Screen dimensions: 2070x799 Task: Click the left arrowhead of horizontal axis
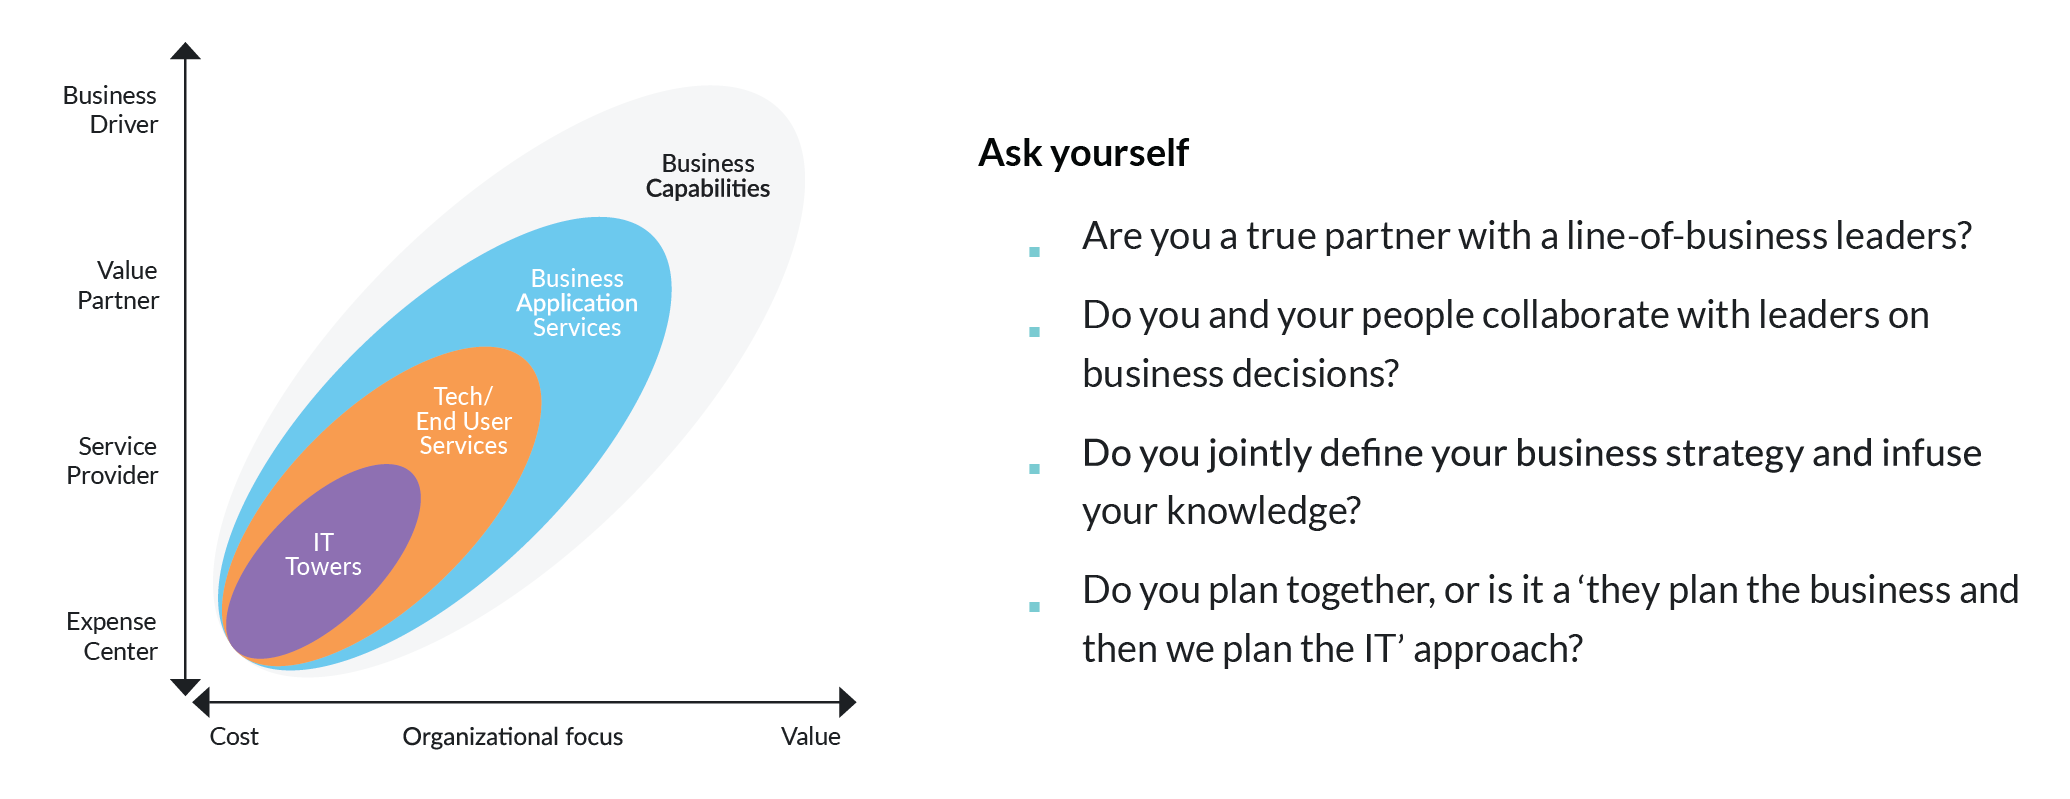click(201, 702)
